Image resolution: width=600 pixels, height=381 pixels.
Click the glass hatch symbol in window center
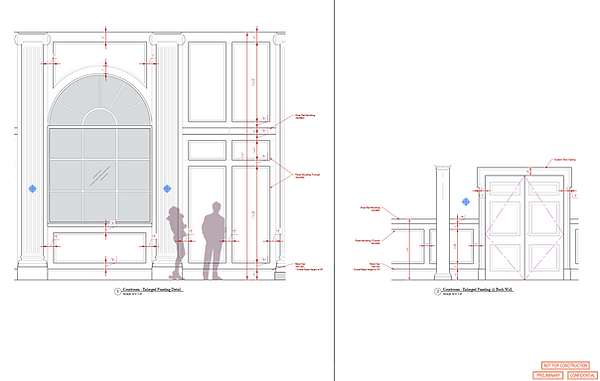click(x=100, y=176)
